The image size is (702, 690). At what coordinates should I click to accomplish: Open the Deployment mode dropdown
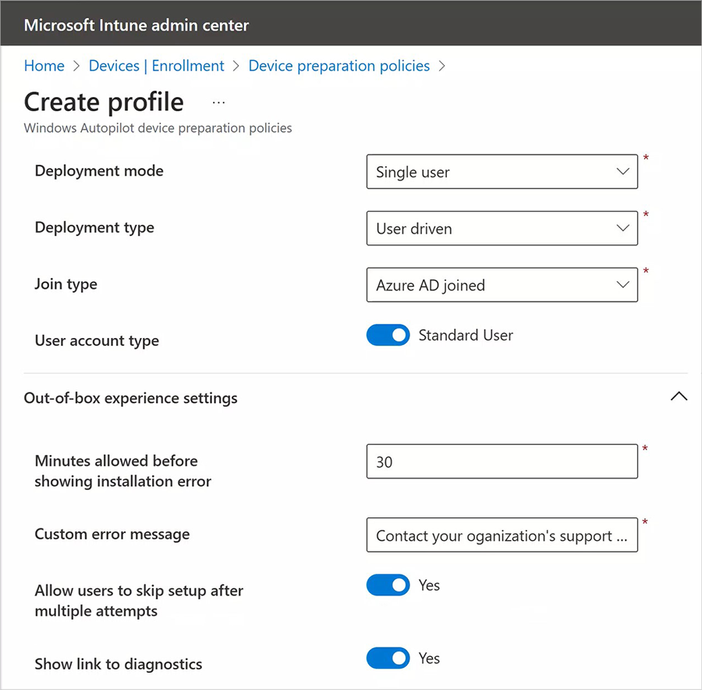(x=502, y=172)
